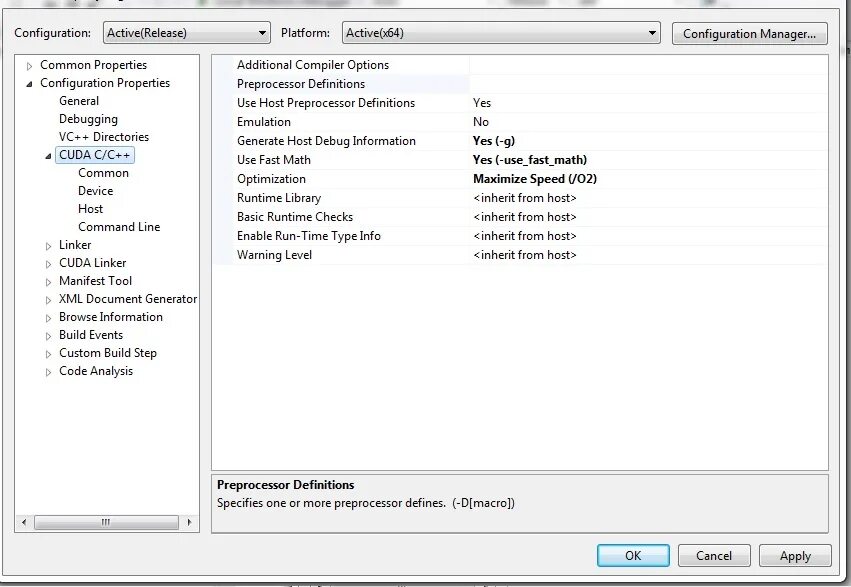Click the tree scrollbar right arrow
The image size is (851, 587).
(189, 522)
